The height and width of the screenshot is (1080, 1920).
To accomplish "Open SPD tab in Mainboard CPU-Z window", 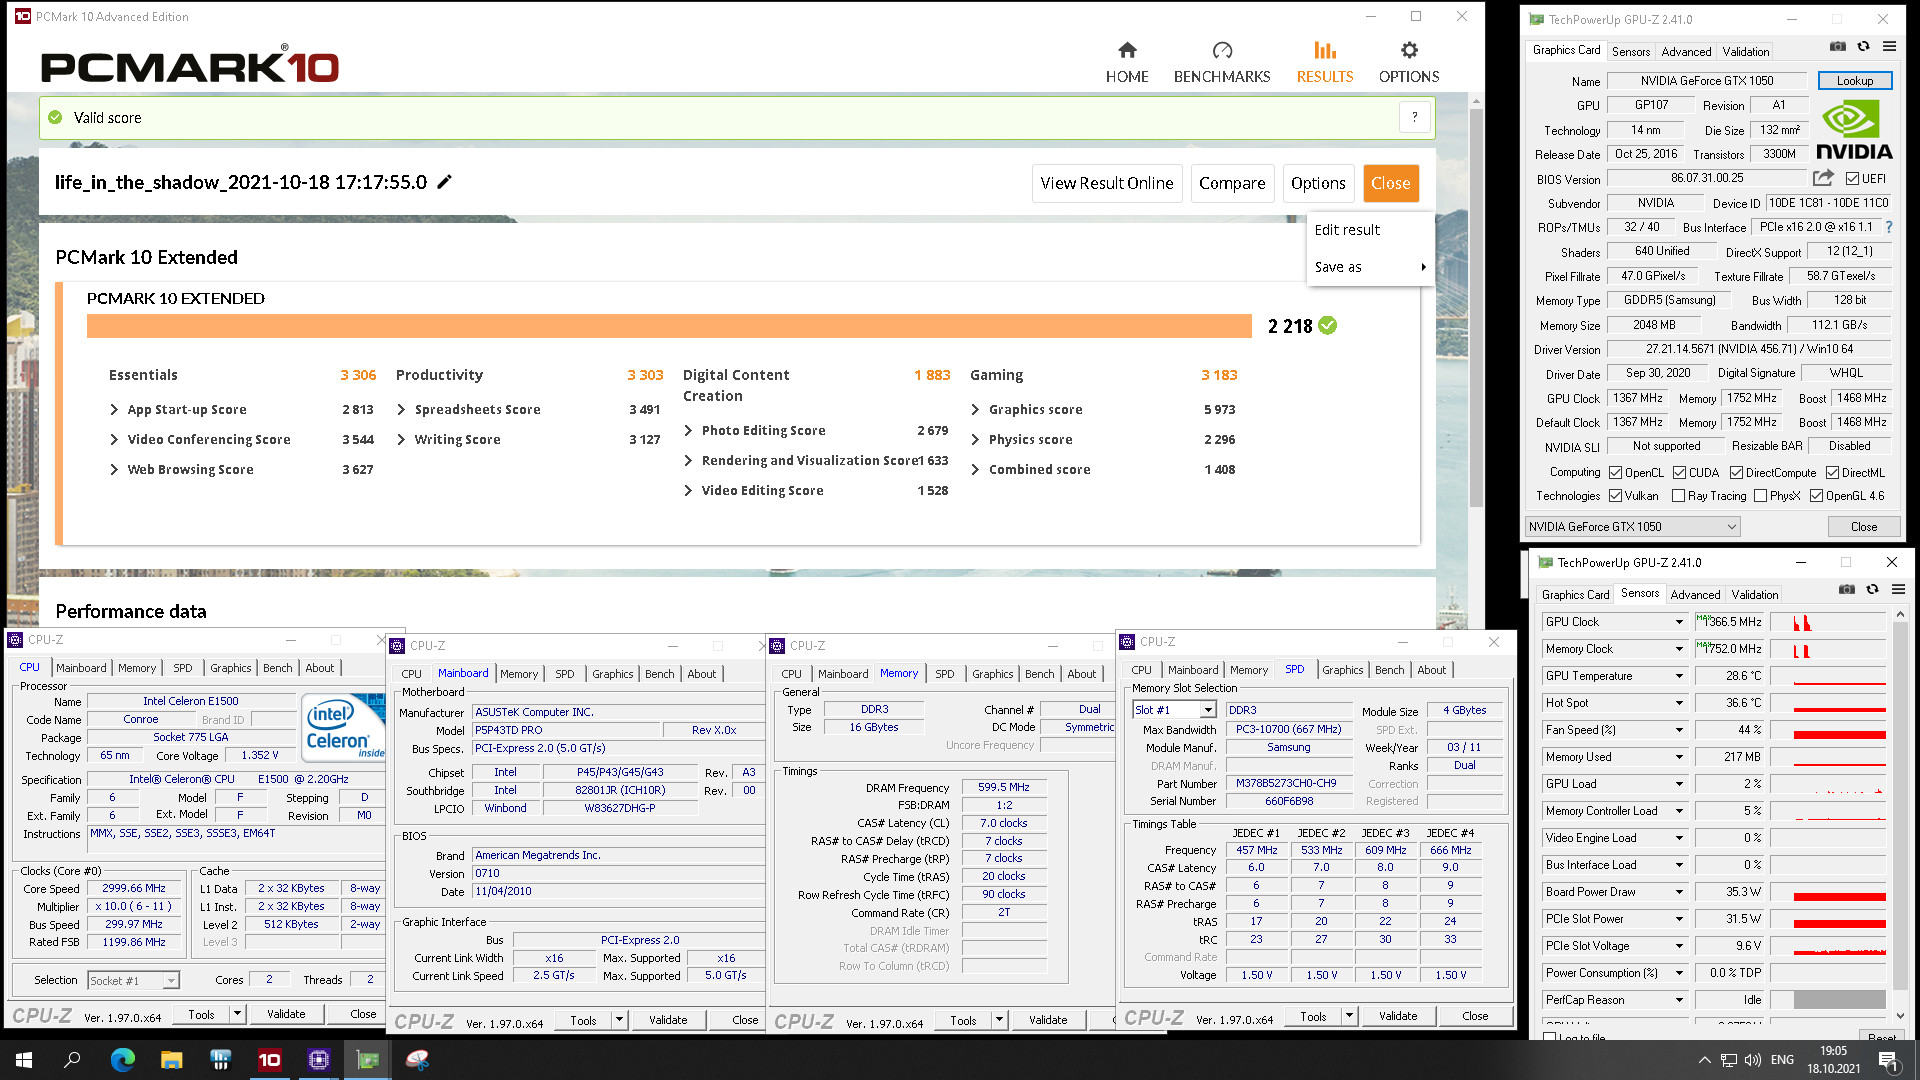I will pyautogui.click(x=564, y=674).
